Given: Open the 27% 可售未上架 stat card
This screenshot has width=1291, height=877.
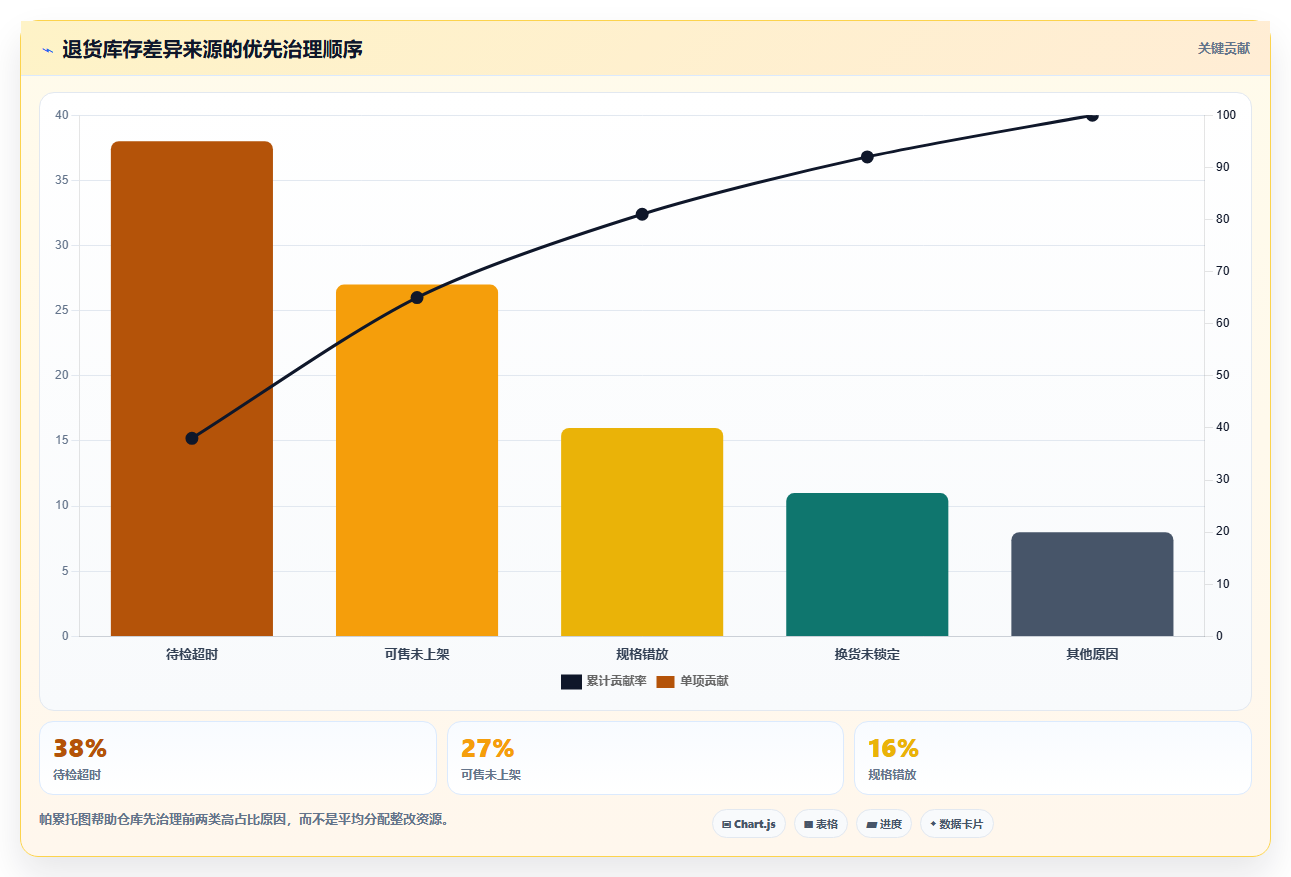Looking at the screenshot, I should [645, 758].
